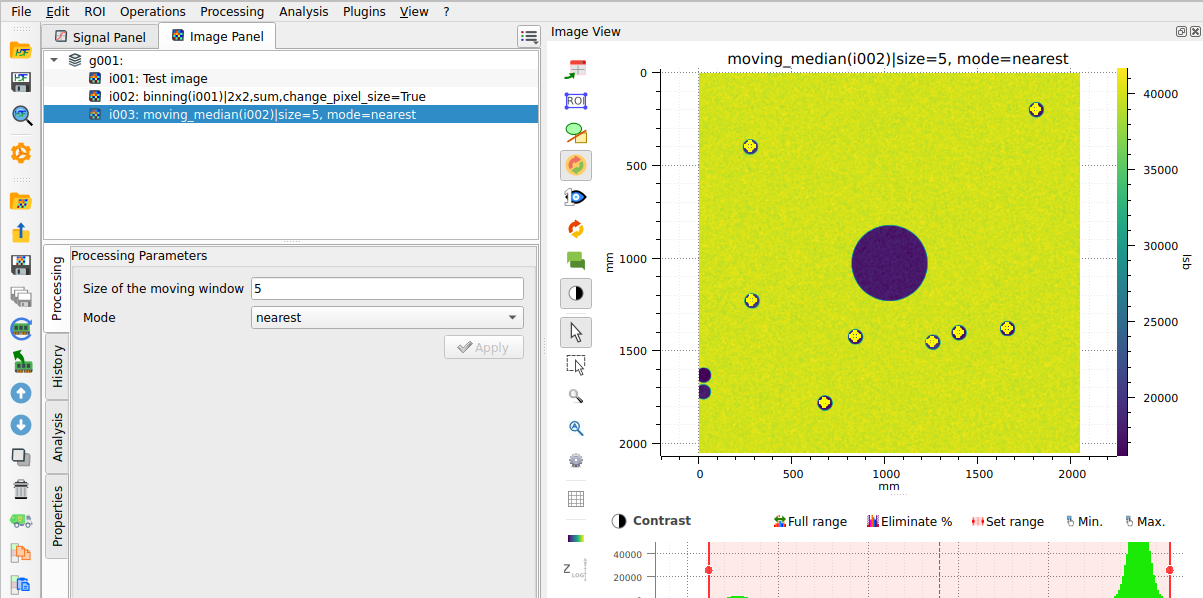This screenshot has height=598, width=1203.
Task: Select the History vertical tab
Action: coord(58,367)
